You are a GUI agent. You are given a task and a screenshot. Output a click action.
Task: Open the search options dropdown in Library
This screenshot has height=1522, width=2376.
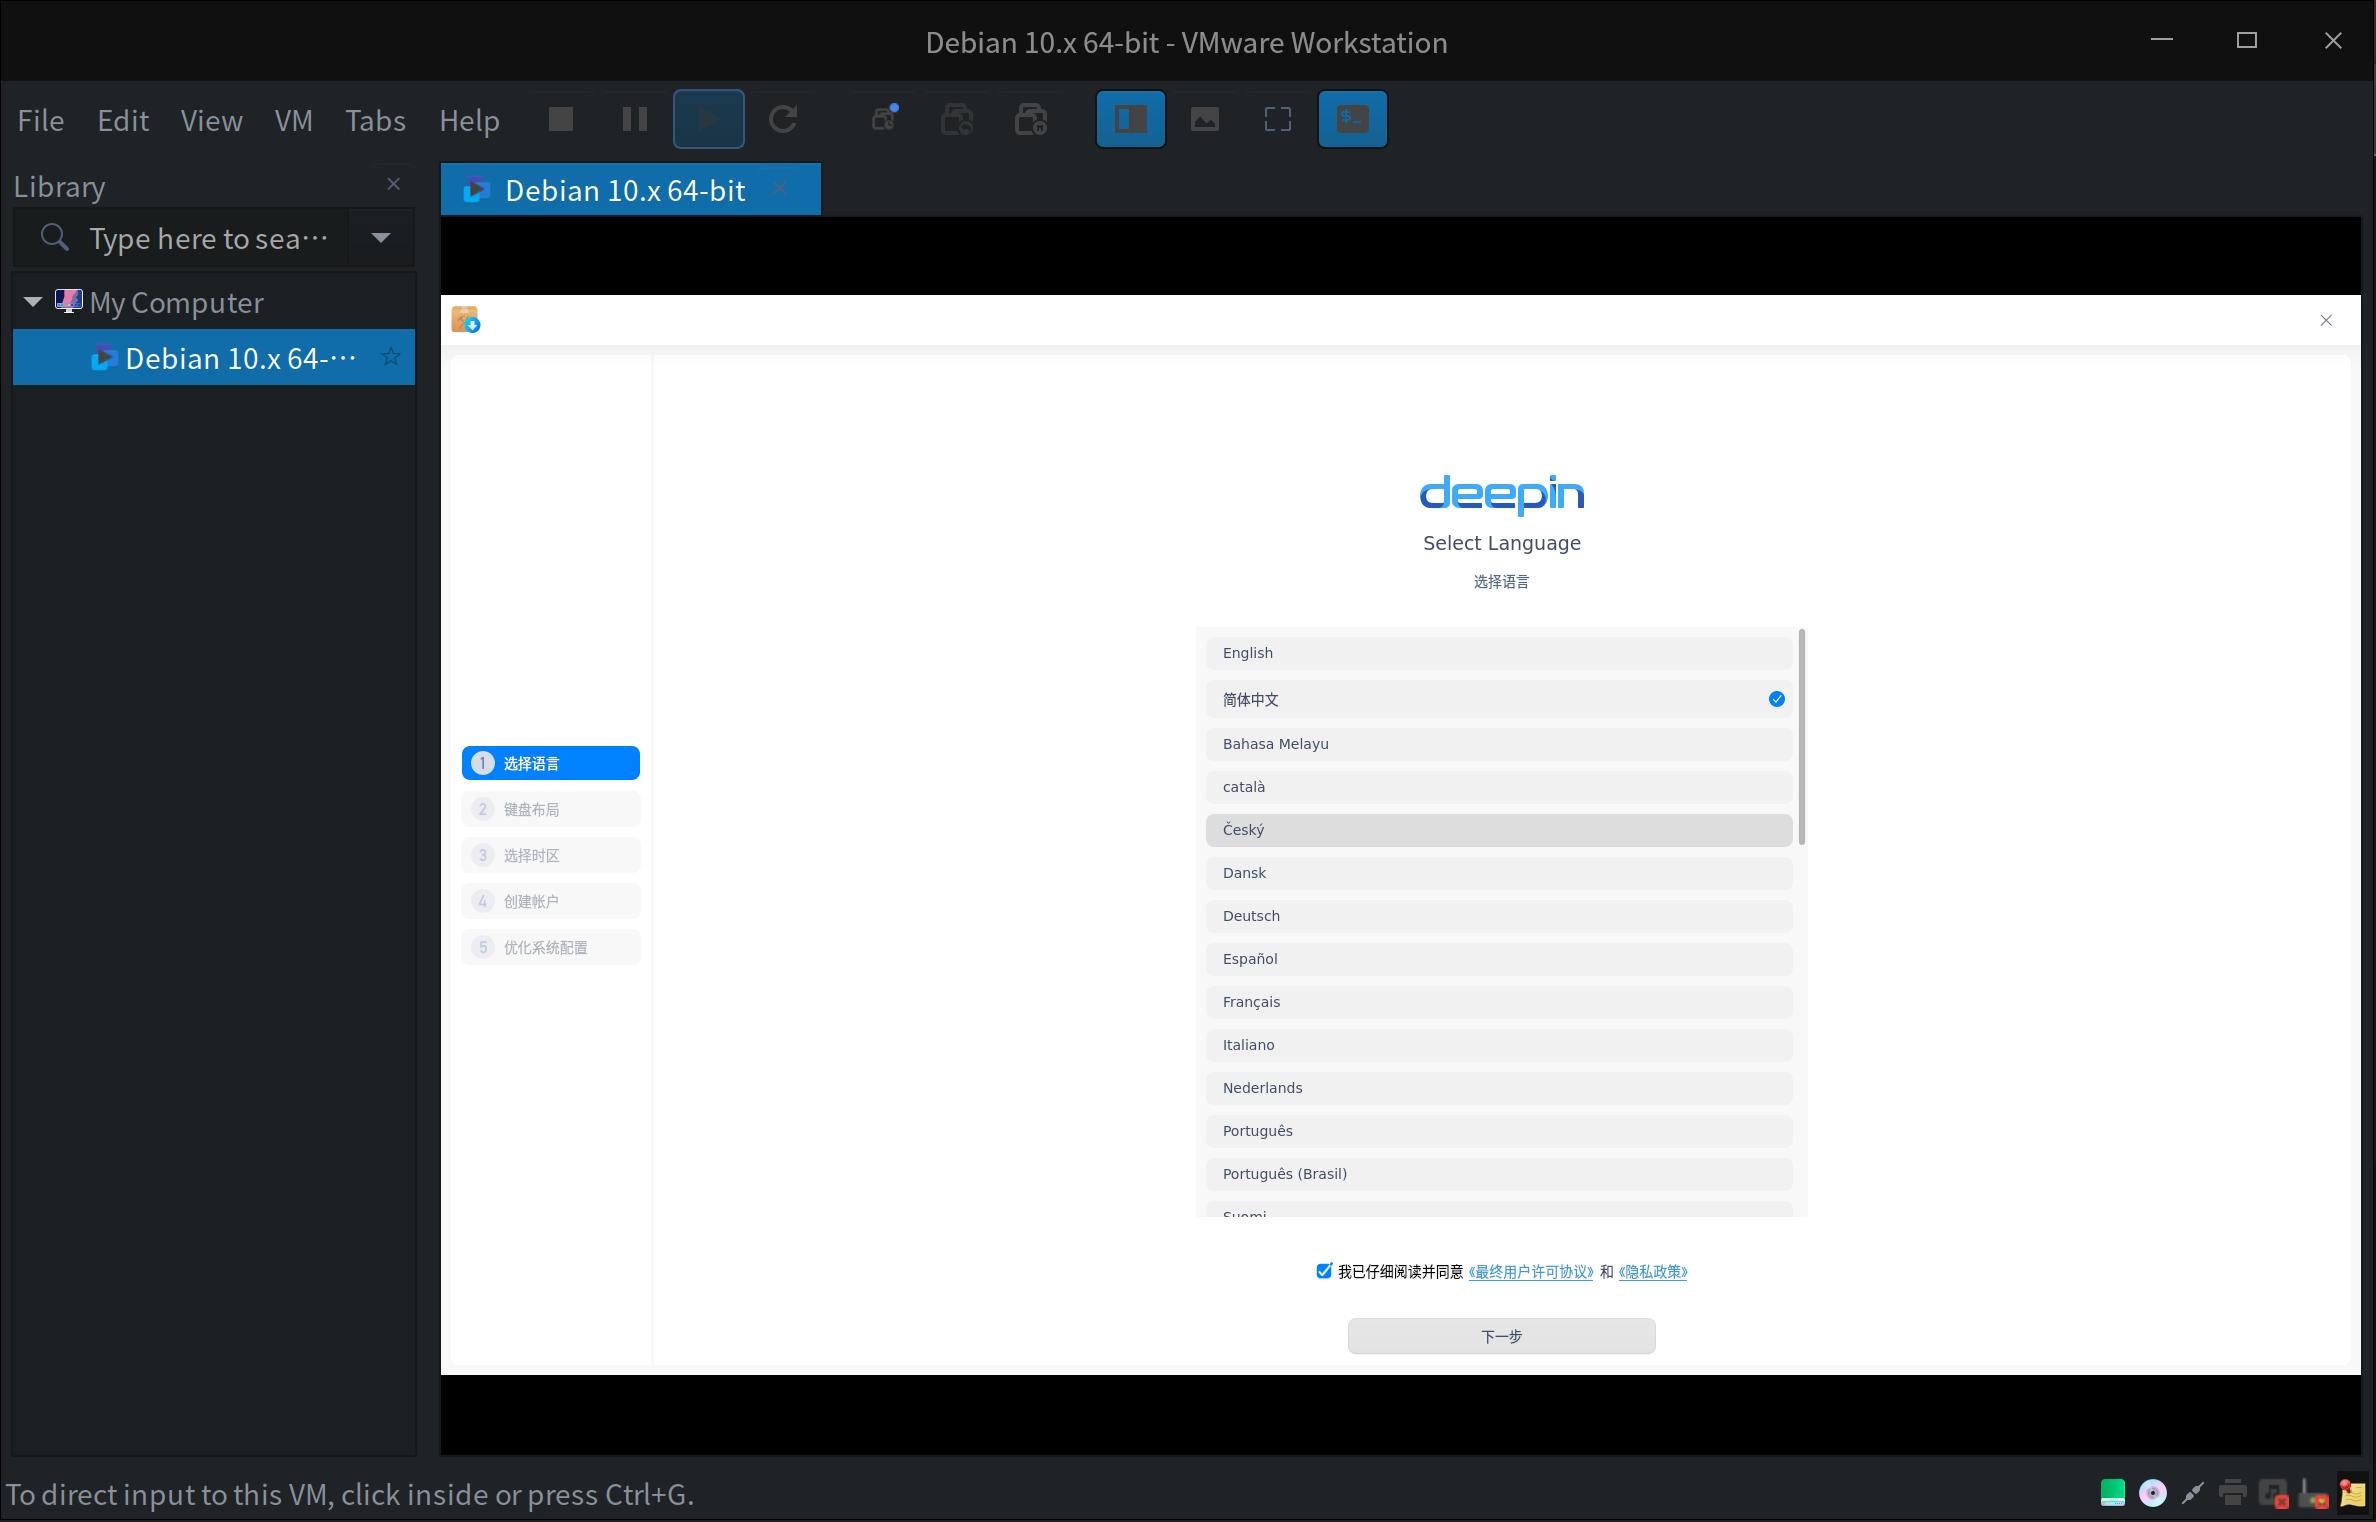click(x=380, y=238)
